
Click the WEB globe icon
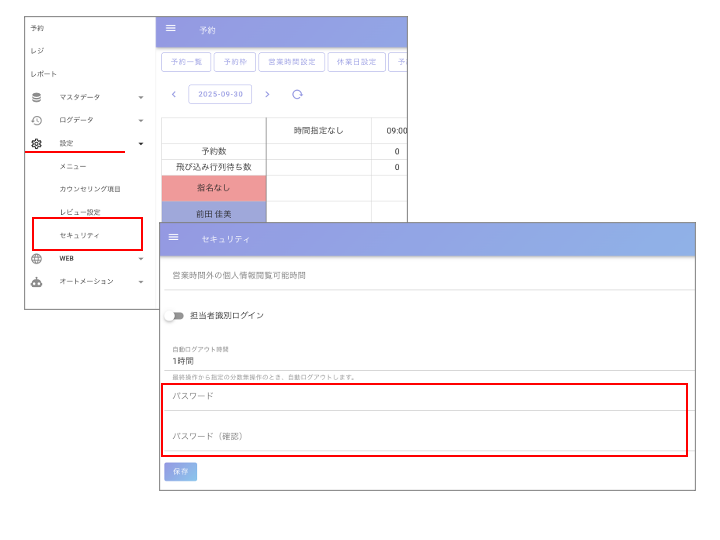pos(37,258)
